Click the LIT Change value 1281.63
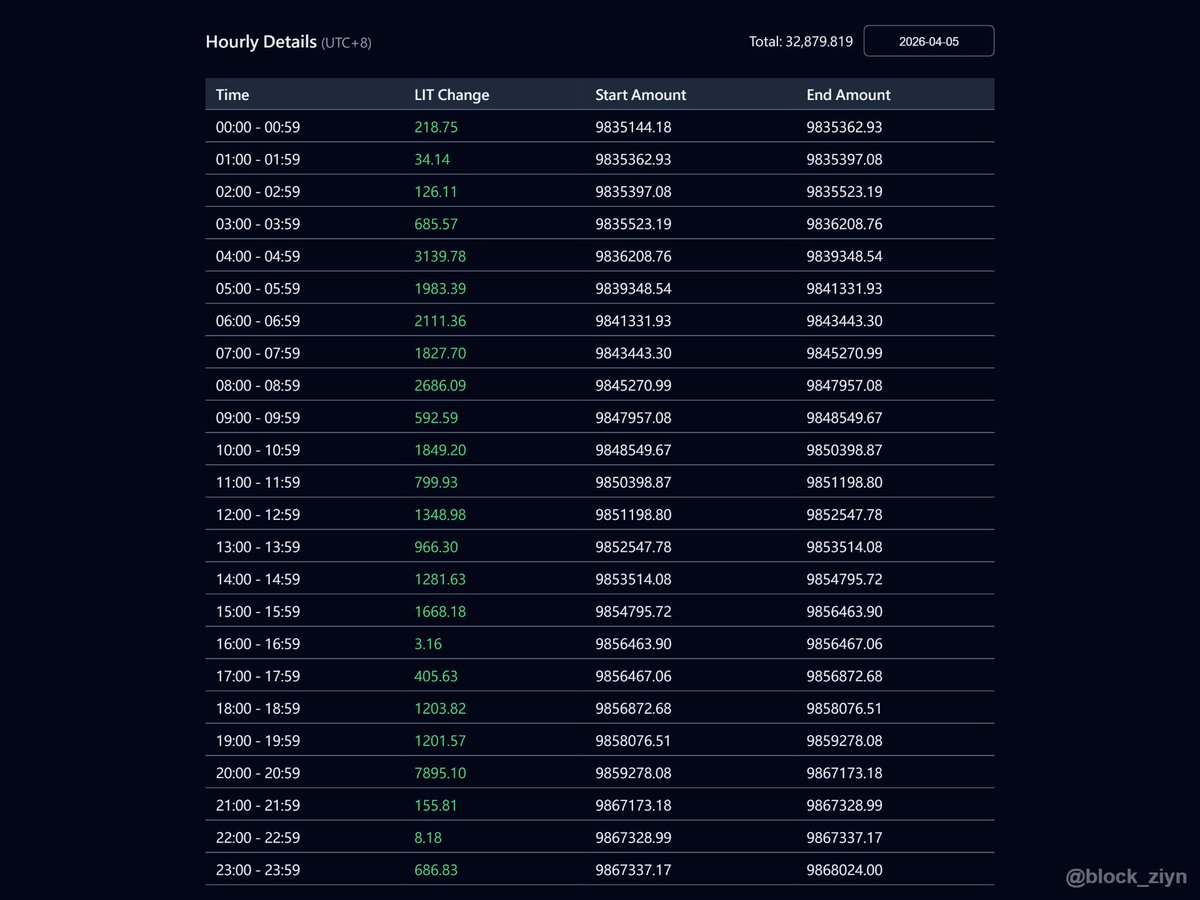Image resolution: width=1200 pixels, height=900 pixels. pyautogui.click(x=440, y=579)
